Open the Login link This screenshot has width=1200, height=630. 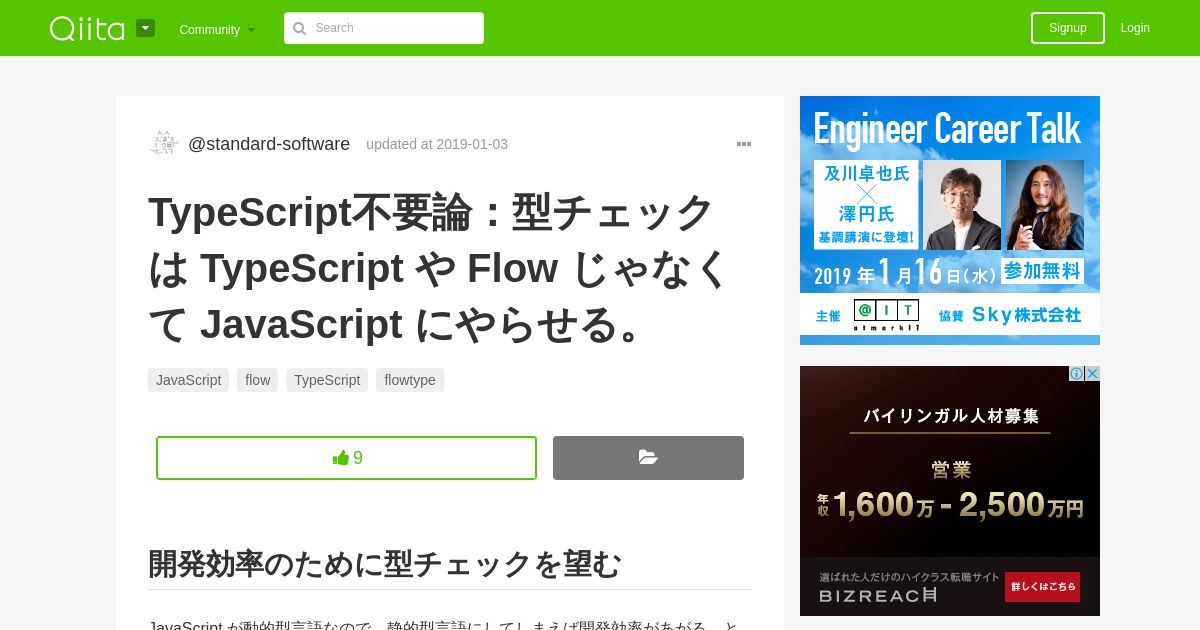point(1135,28)
